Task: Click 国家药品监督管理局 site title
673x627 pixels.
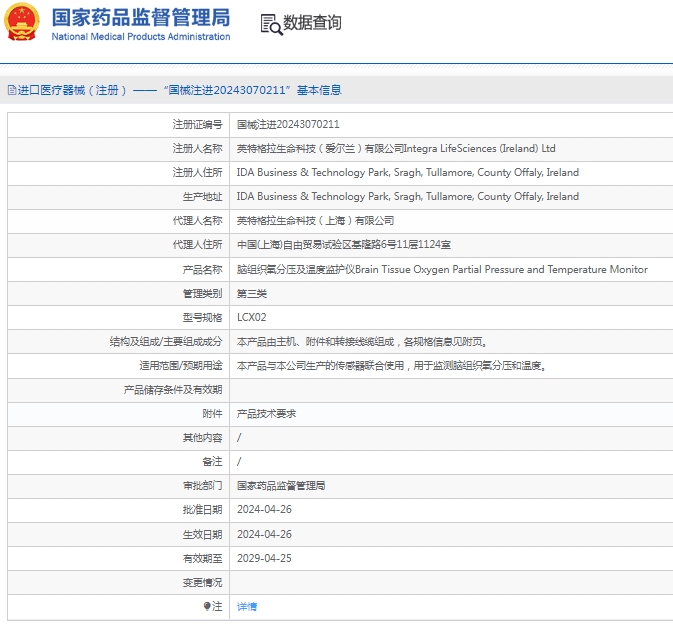Action: click(141, 18)
